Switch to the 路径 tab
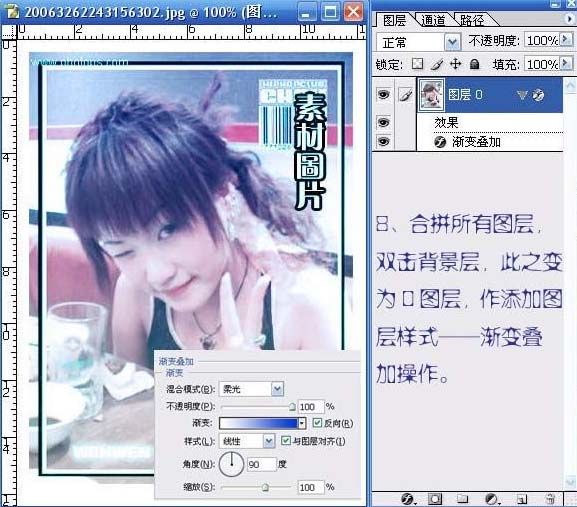Screen dimensions: 577x507 tap(472, 20)
